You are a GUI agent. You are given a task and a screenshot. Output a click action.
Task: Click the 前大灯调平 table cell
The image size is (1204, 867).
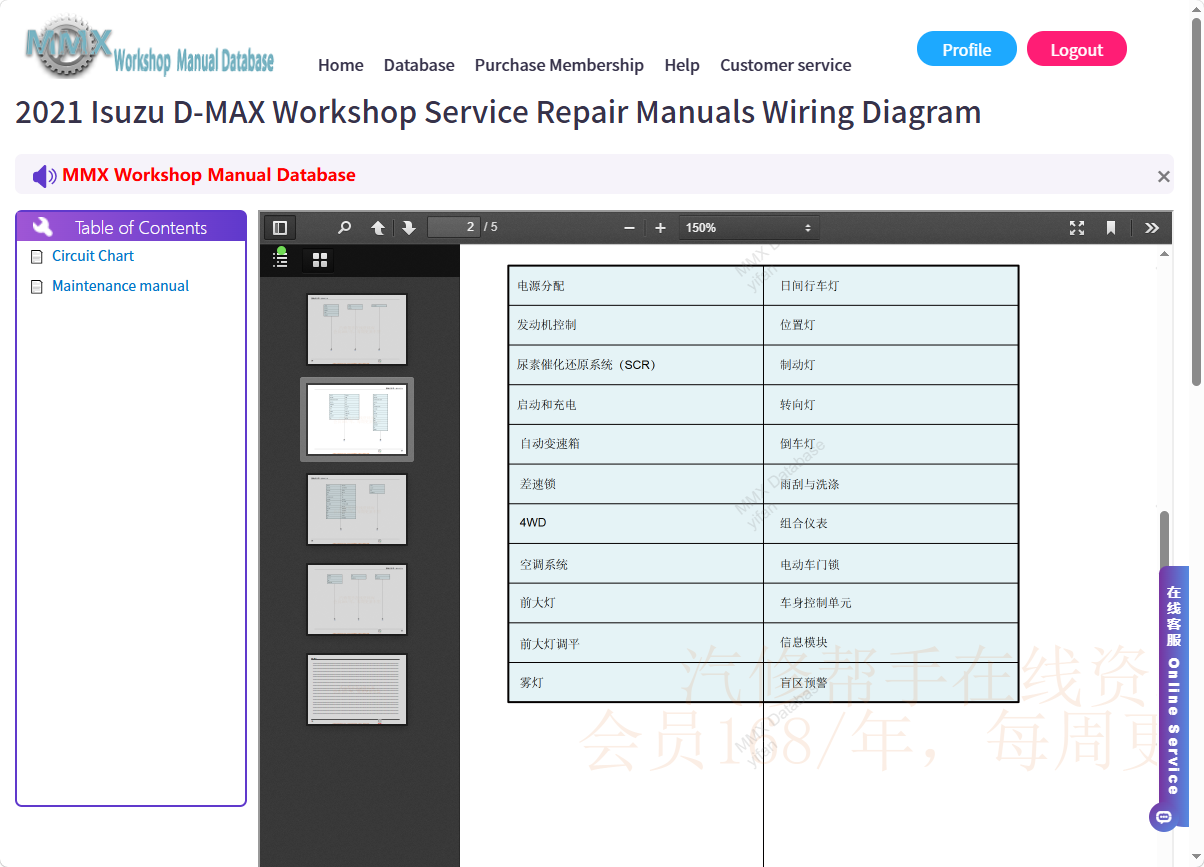(x=636, y=643)
